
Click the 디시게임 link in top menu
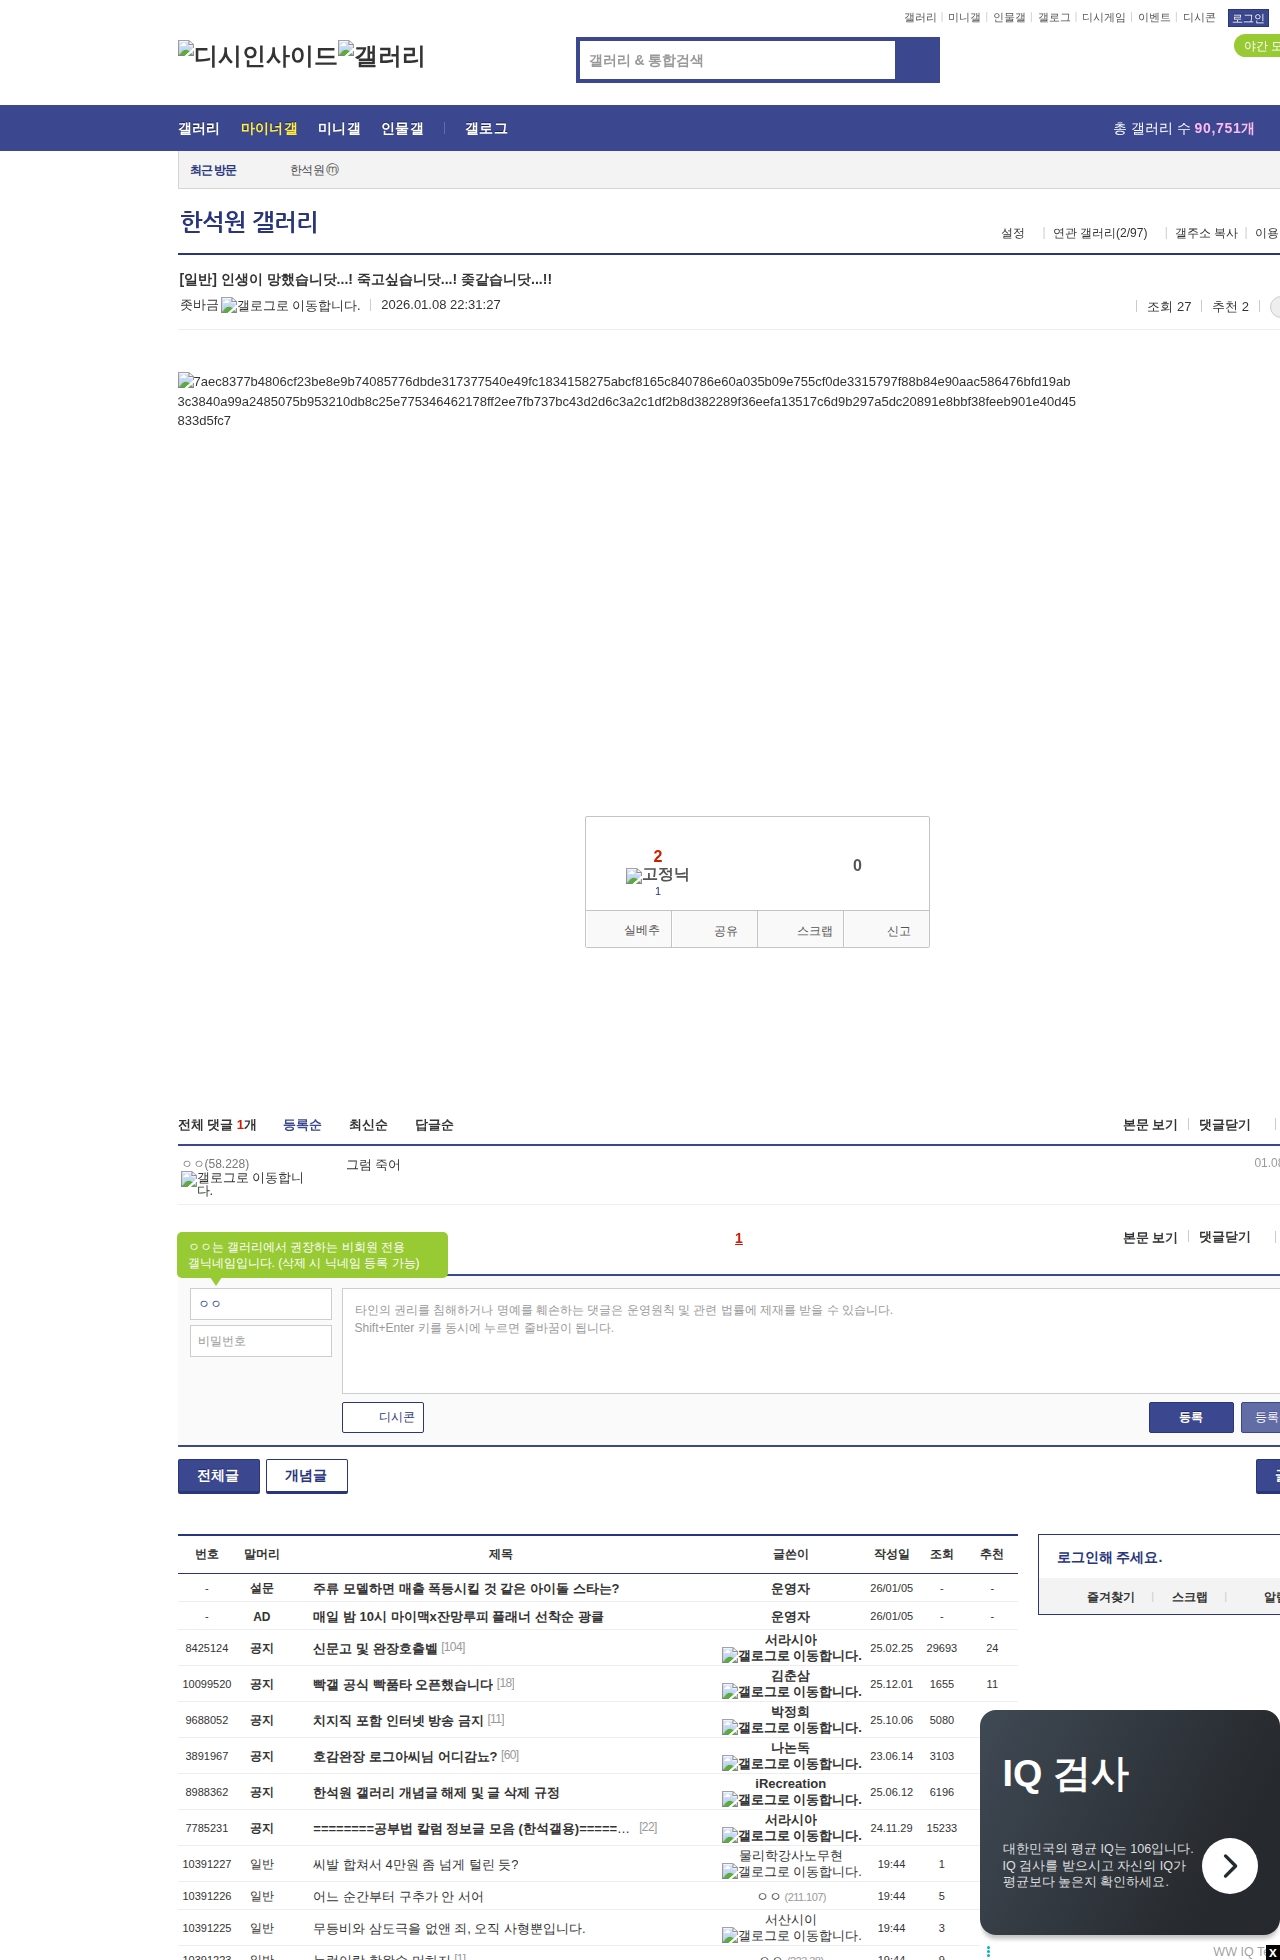[x=1104, y=18]
